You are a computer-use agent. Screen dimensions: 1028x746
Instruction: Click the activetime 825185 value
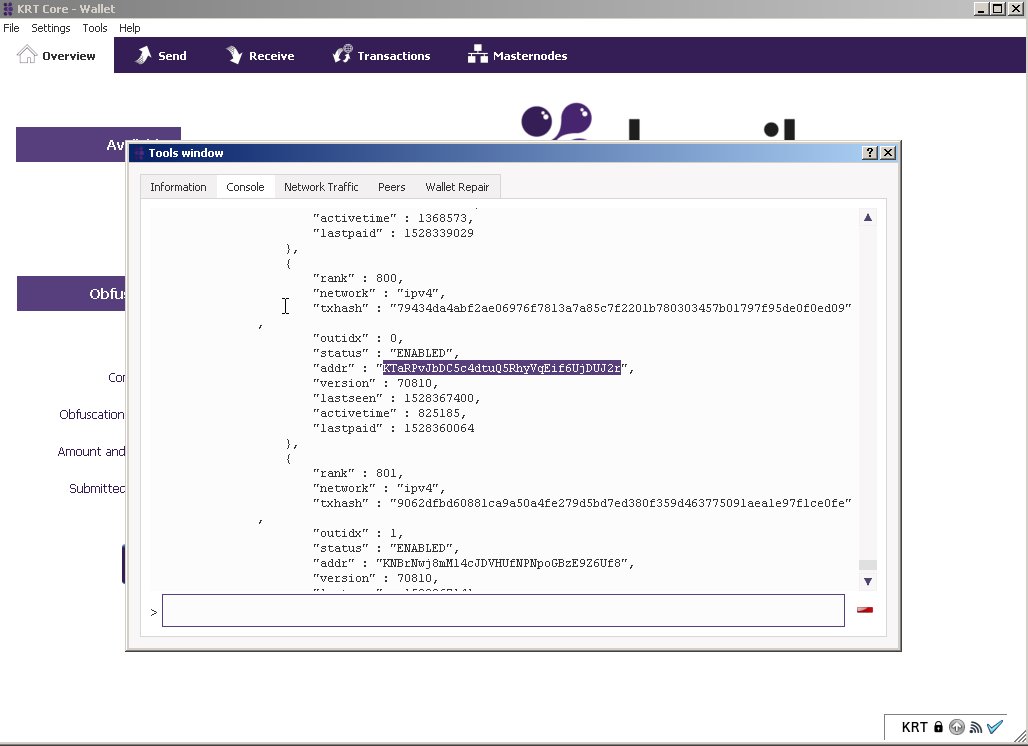(x=439, y=413)
